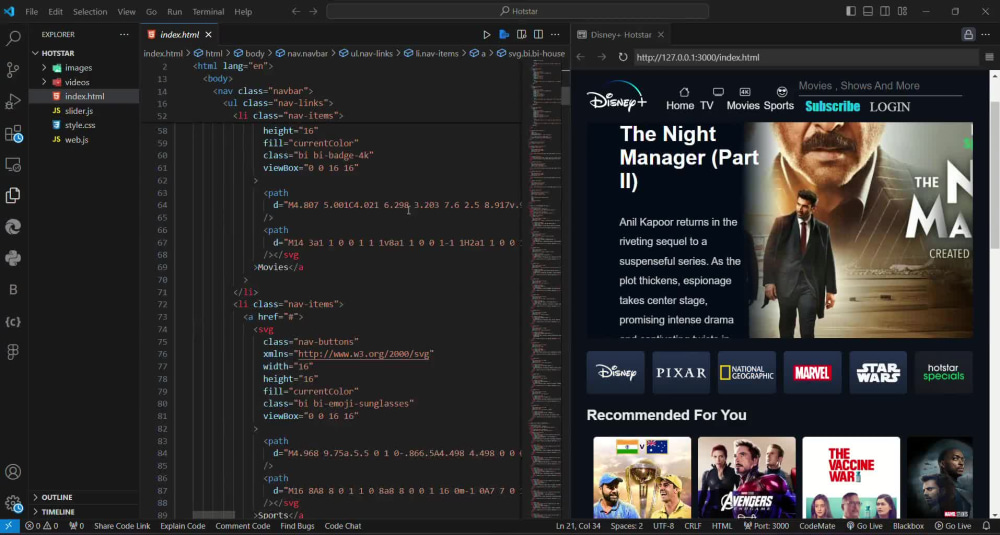Open the Accounts icon
Screen dimensions: 1000x535
coord(13,473)
